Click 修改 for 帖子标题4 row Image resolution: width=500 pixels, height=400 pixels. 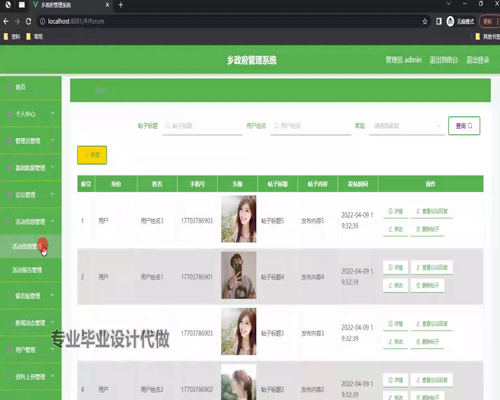(x=395, y=286)
